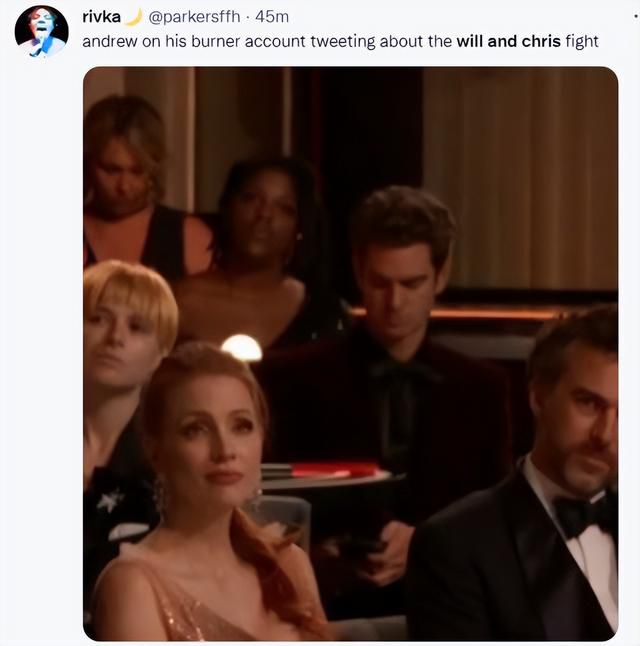Viewport: 640px width, 646px height.
Task: Open the attached photo in the tweet
Action: click(x=350, y=353)
